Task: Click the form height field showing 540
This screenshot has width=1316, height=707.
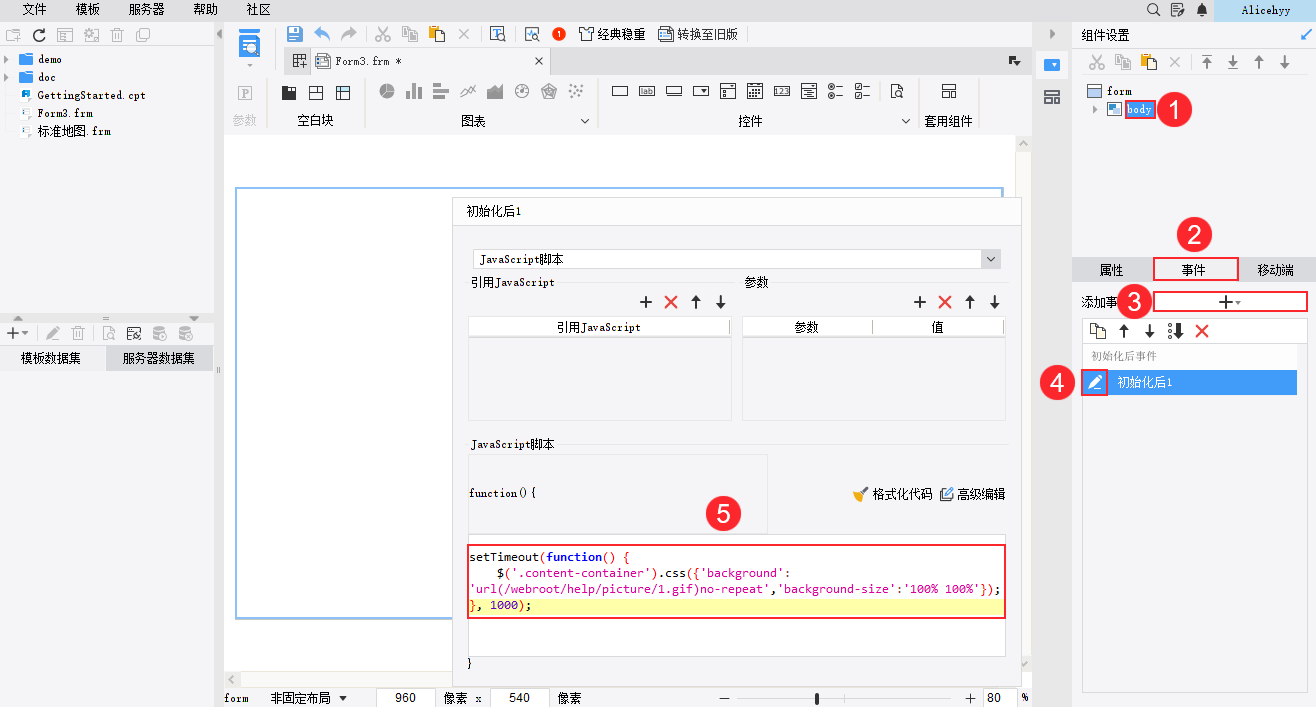Action: pyautogui.click(x=519, y=698)
